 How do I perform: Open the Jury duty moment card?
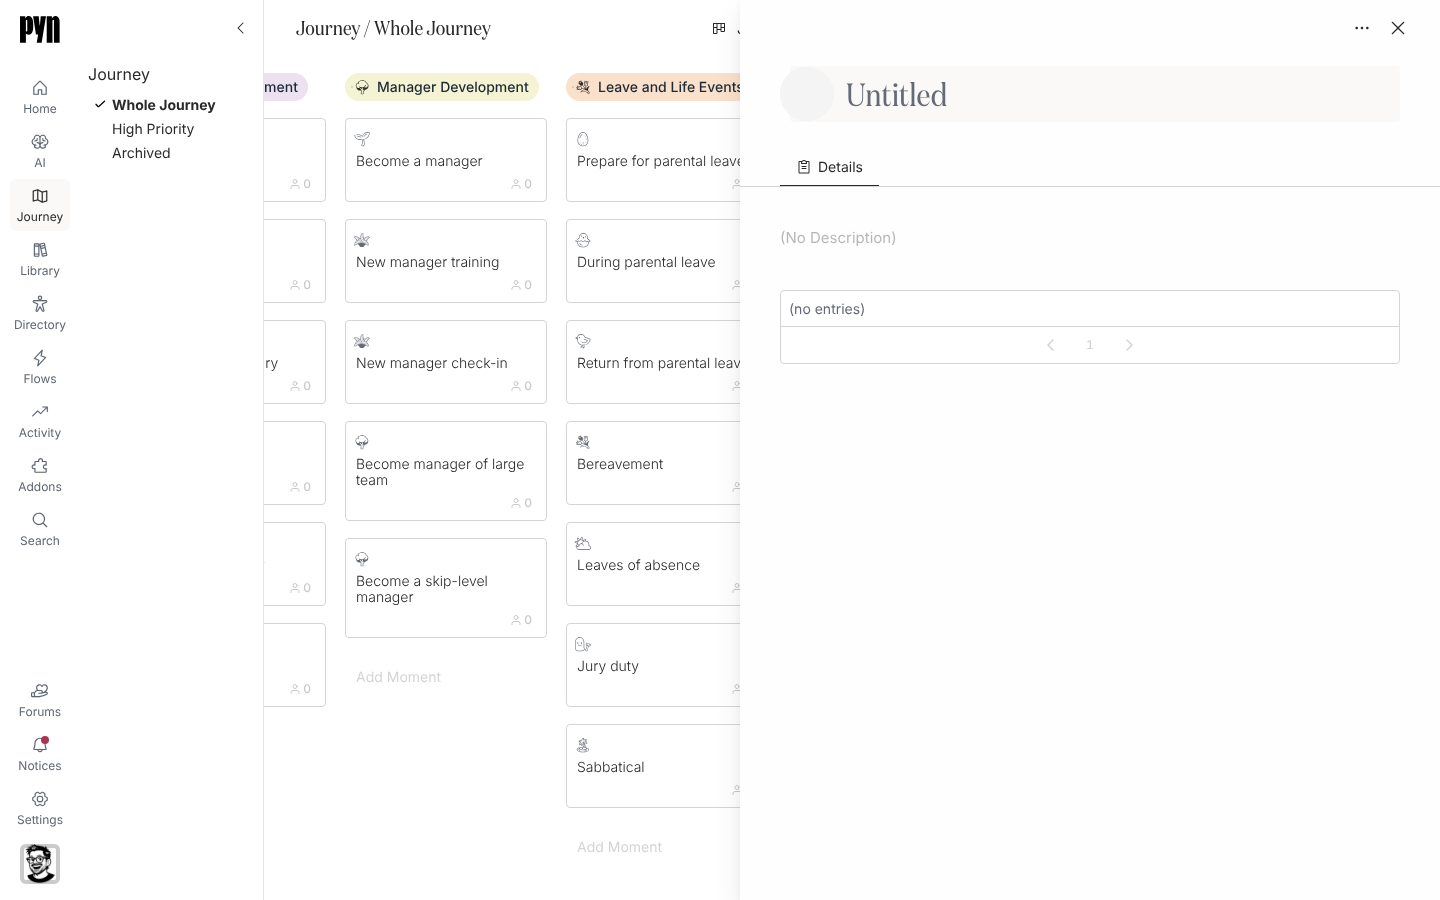653,665
